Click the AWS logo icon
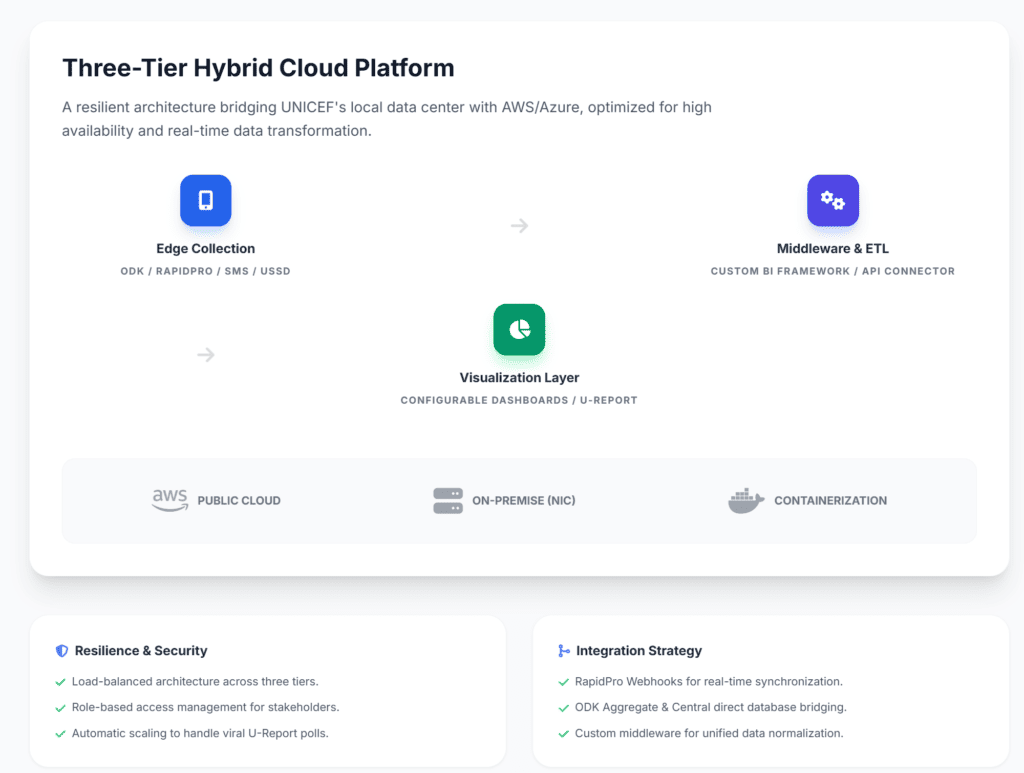 pos(169,500)
